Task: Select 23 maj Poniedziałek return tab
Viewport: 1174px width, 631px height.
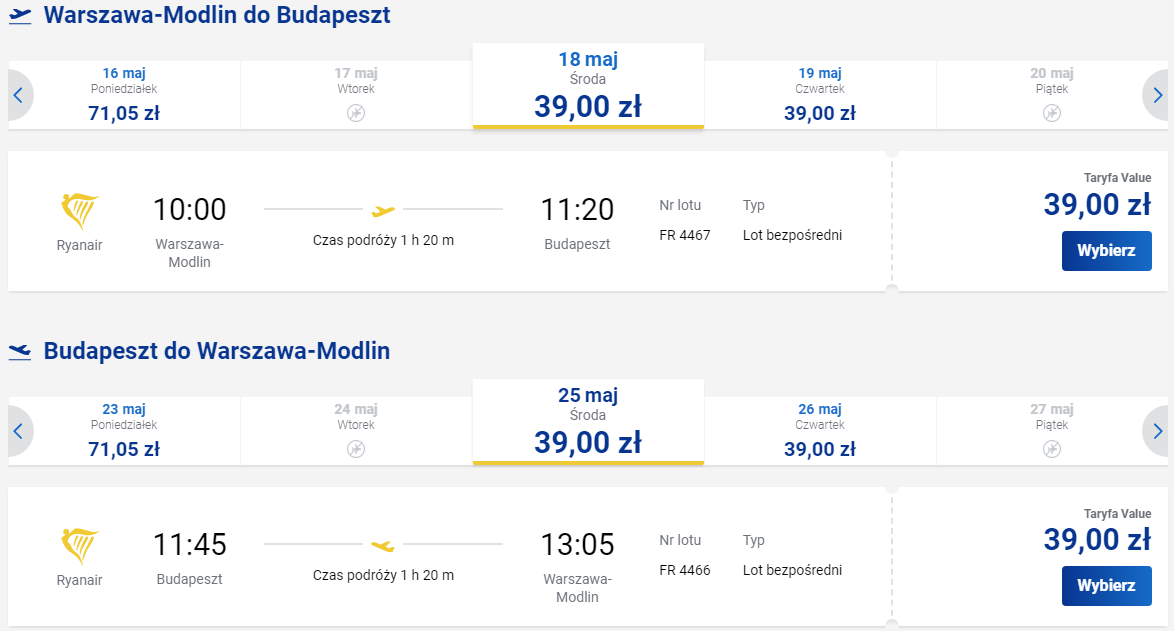Action: point(124,431)
